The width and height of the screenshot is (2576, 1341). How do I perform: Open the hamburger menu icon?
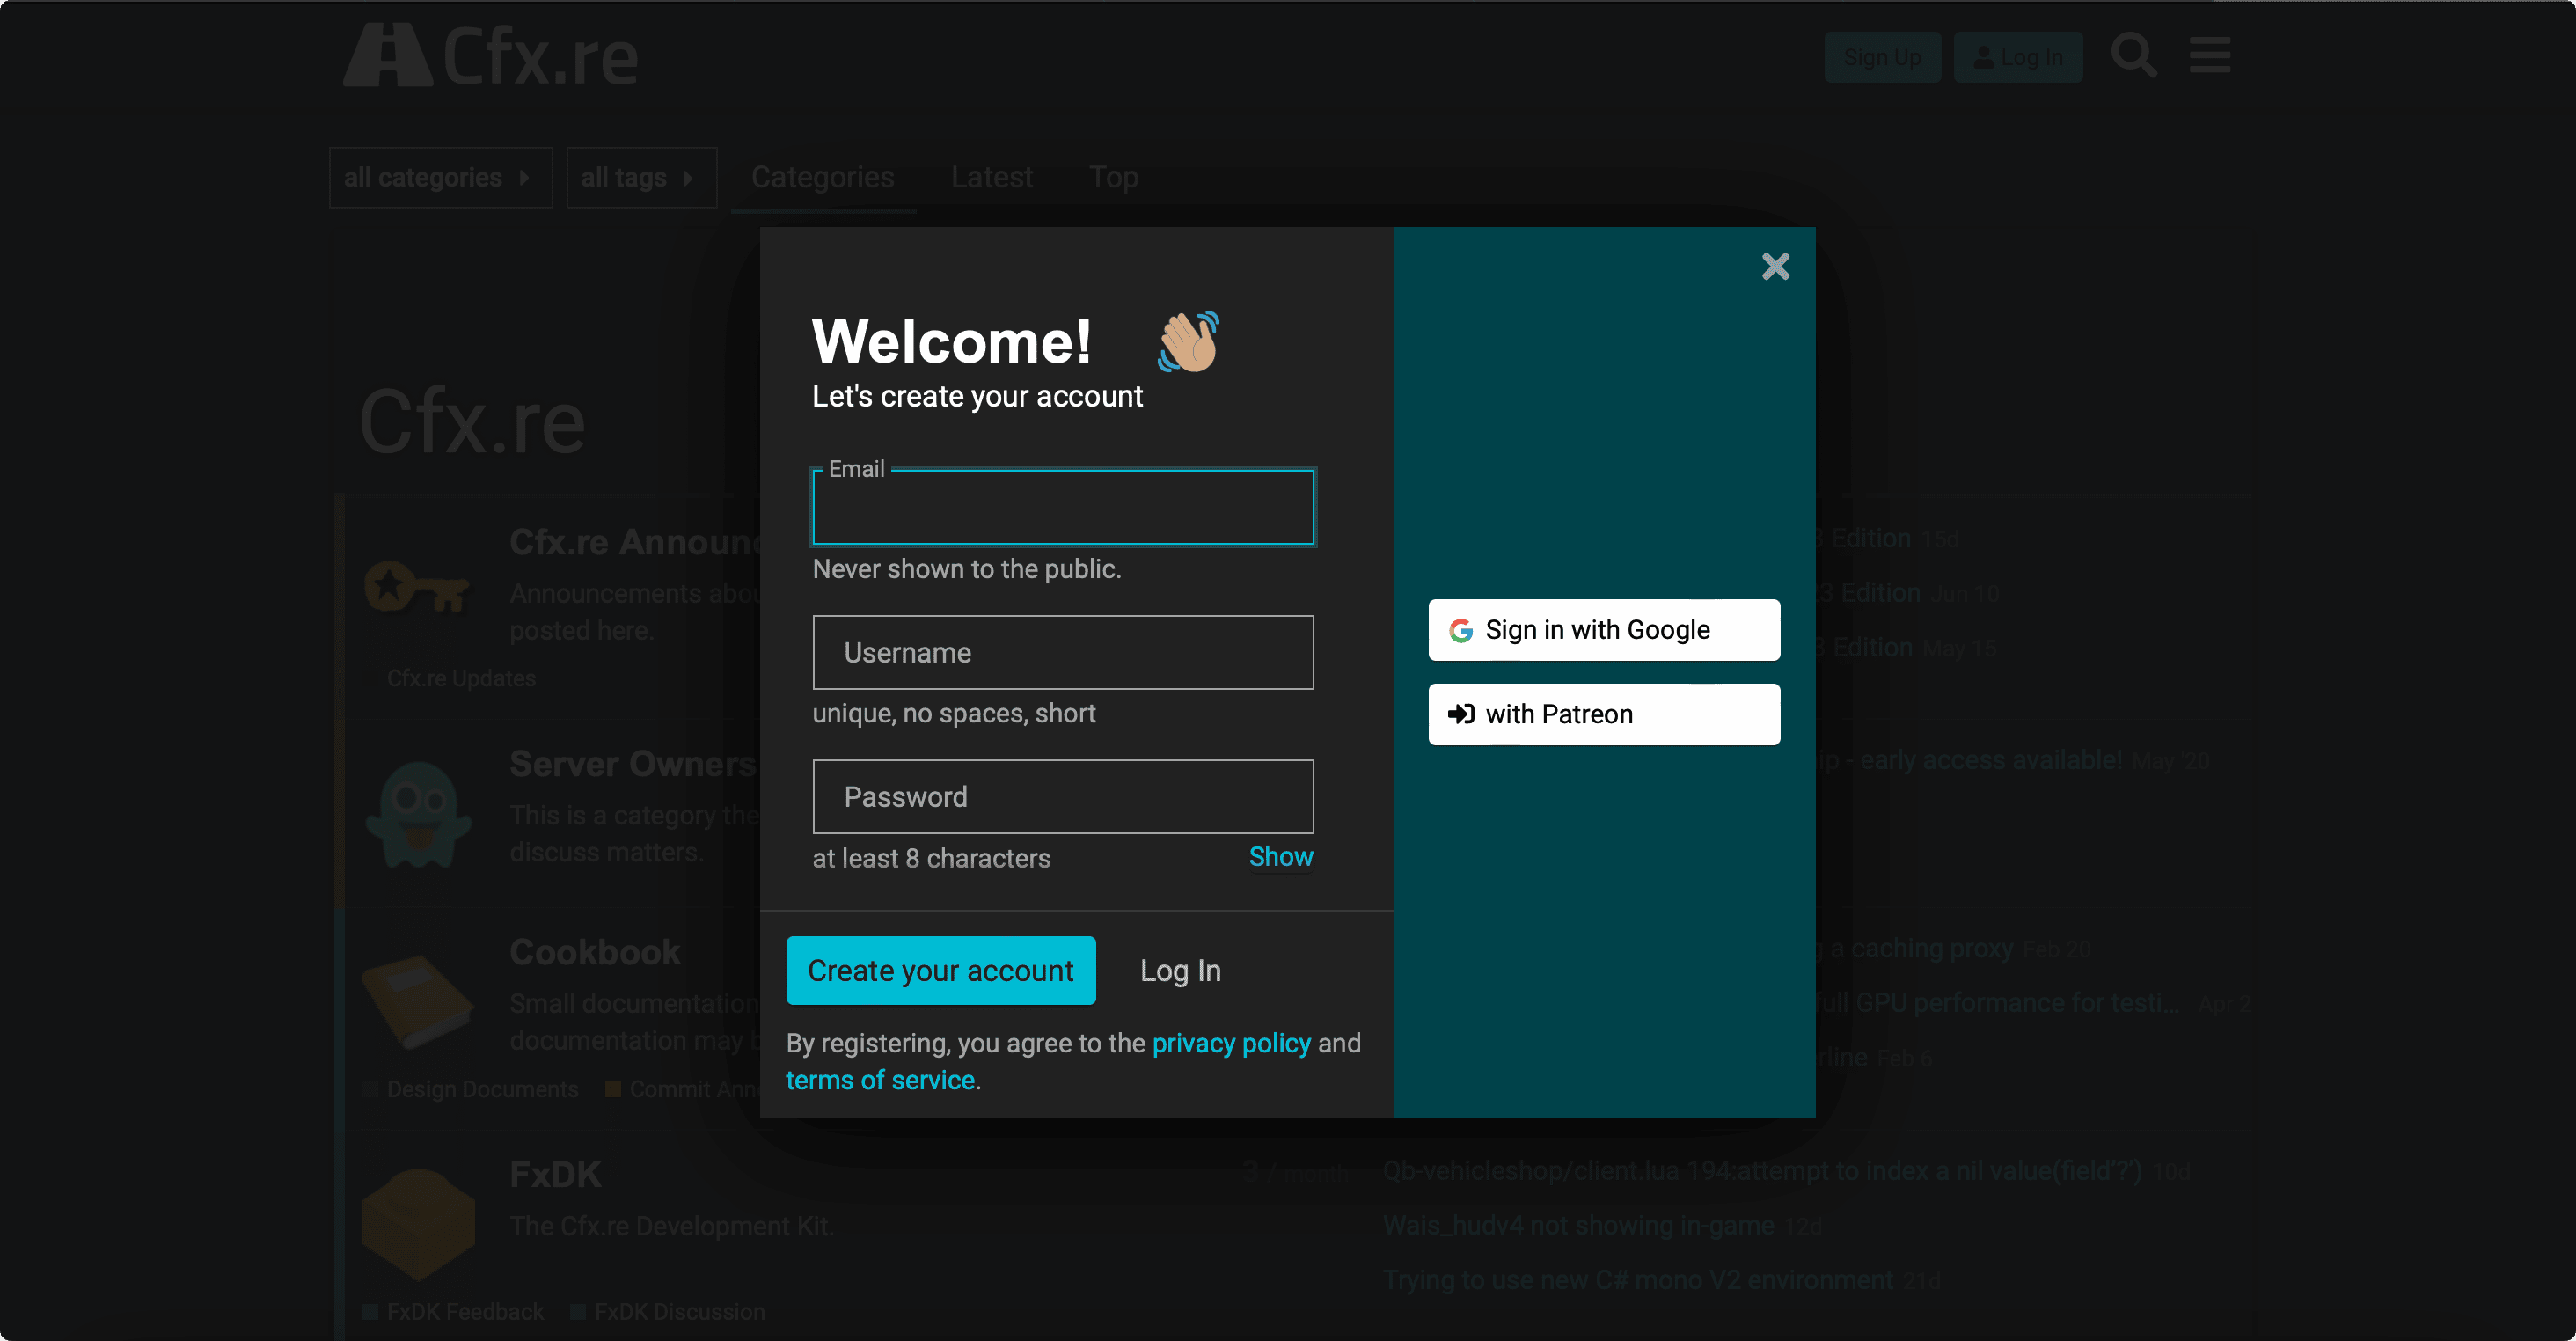point(2209,56)
